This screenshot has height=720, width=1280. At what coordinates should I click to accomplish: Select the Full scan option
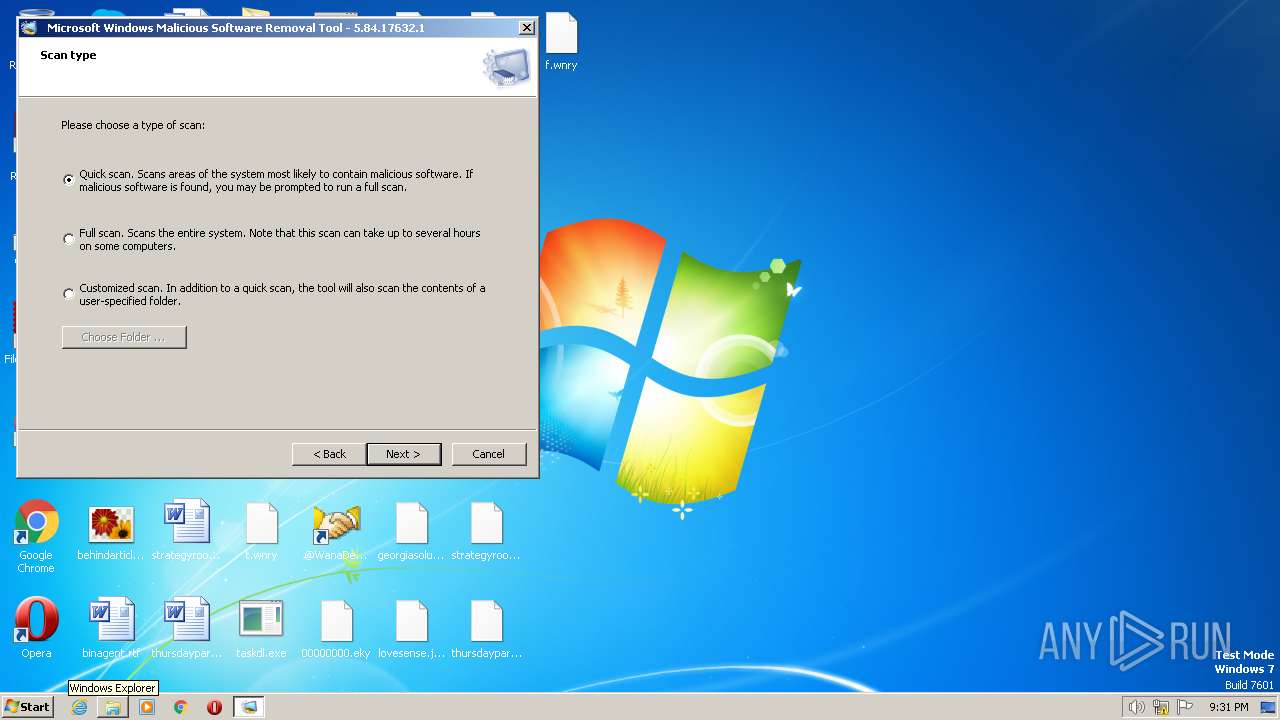[x=68, y=239]
